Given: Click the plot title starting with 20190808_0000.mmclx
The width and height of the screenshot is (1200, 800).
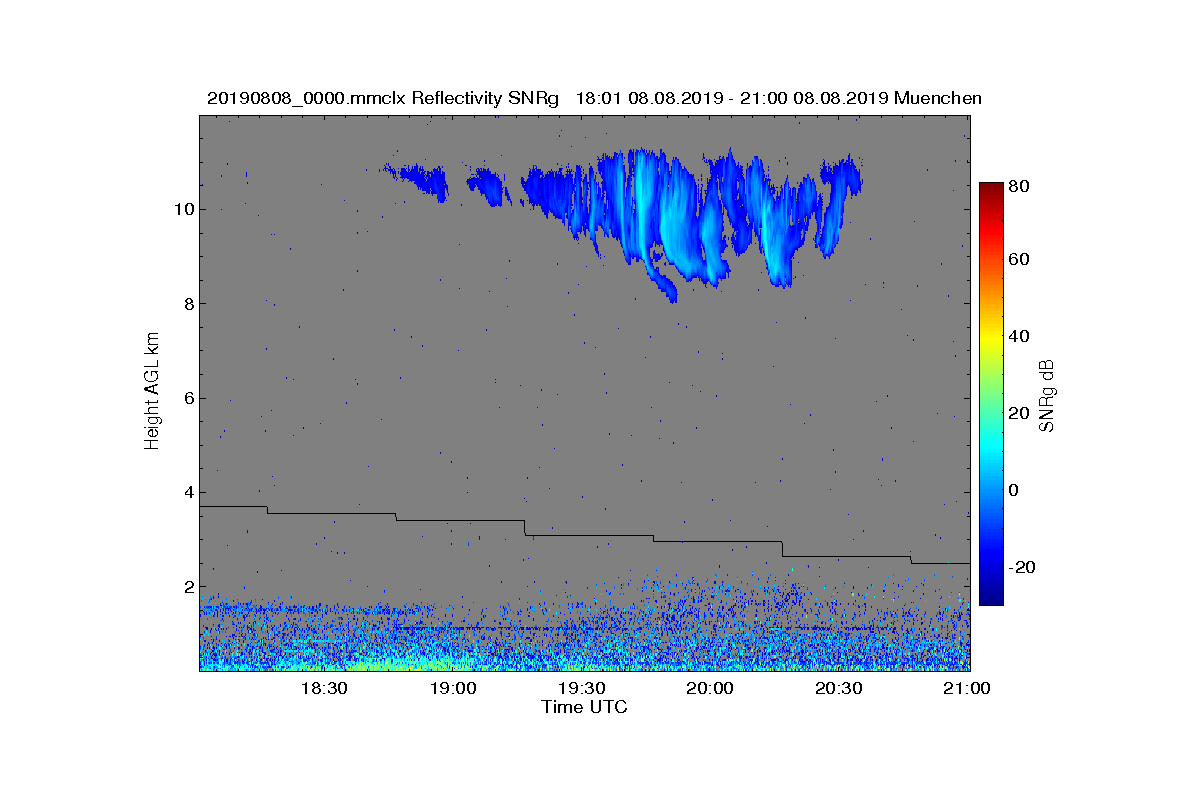Looking at the screenshot, I should coord(594,98).
